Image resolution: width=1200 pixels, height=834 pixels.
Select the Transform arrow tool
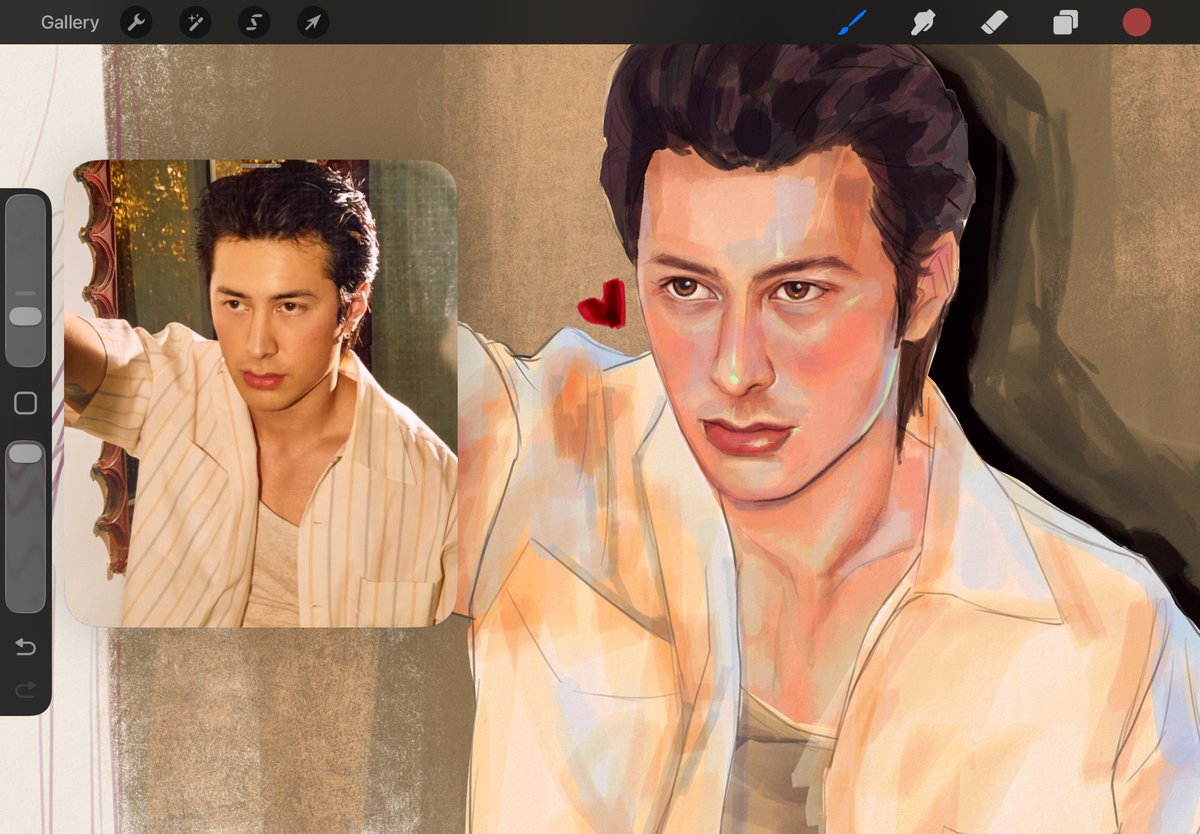pos(313,22)
